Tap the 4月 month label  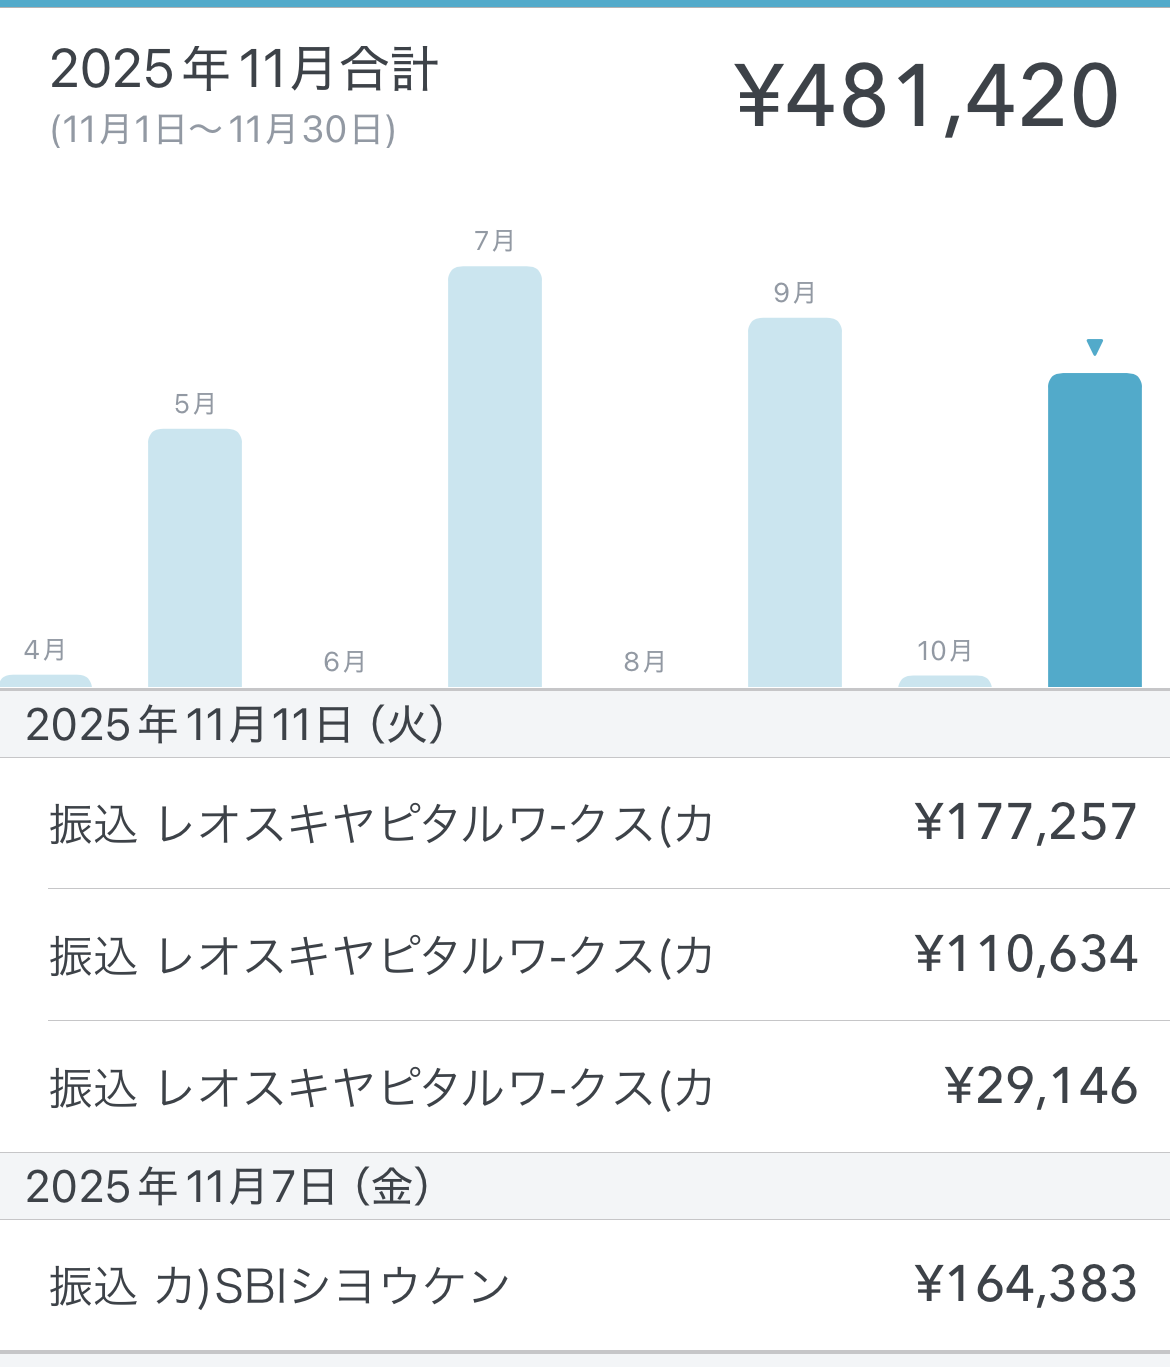click(45, 650)
